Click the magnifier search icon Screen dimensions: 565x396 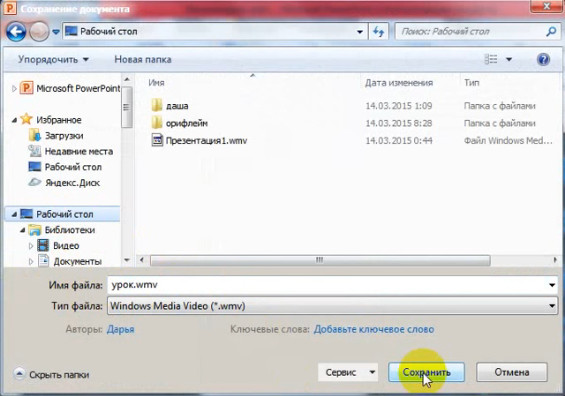point(551,32)
